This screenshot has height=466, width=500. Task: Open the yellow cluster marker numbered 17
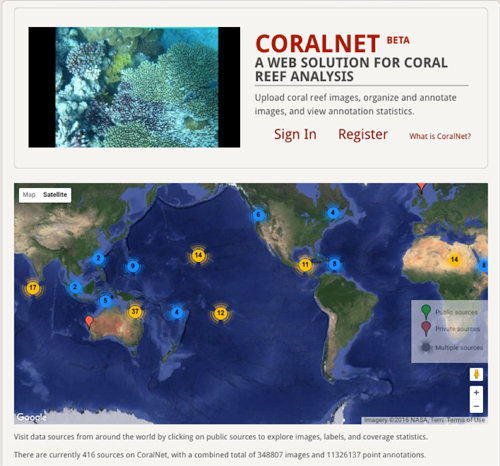point(33,288)
